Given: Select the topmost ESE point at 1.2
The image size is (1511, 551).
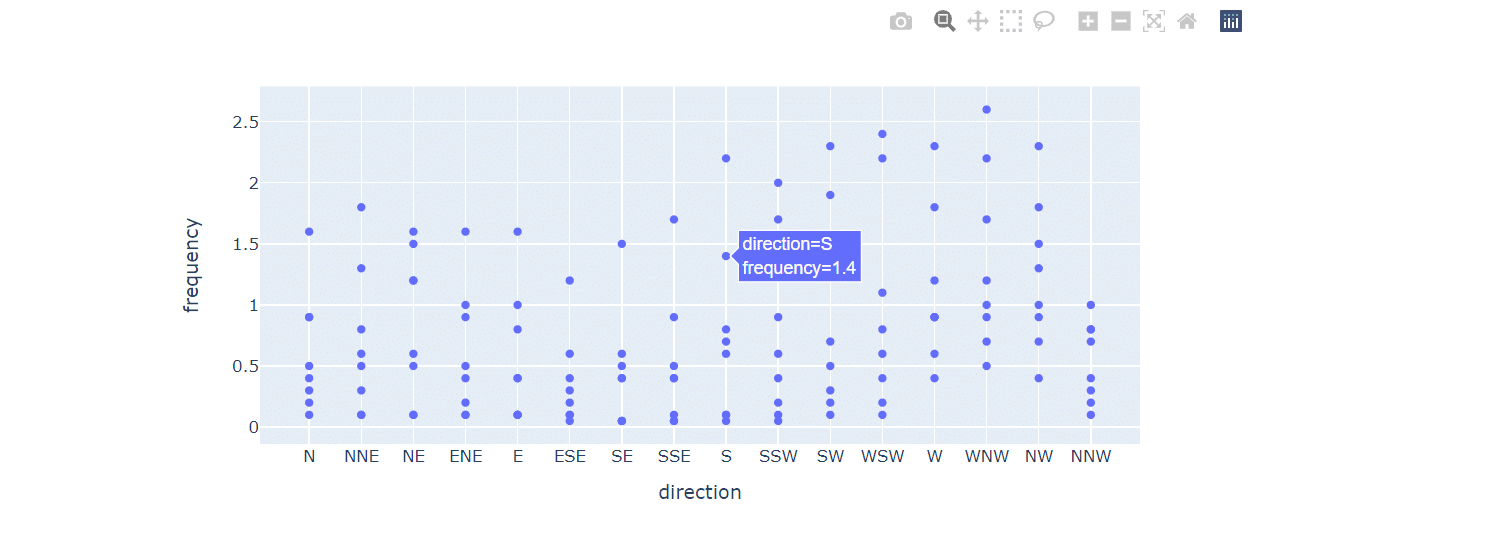Looking at the screenshot, I should click(x=570, y=280).
